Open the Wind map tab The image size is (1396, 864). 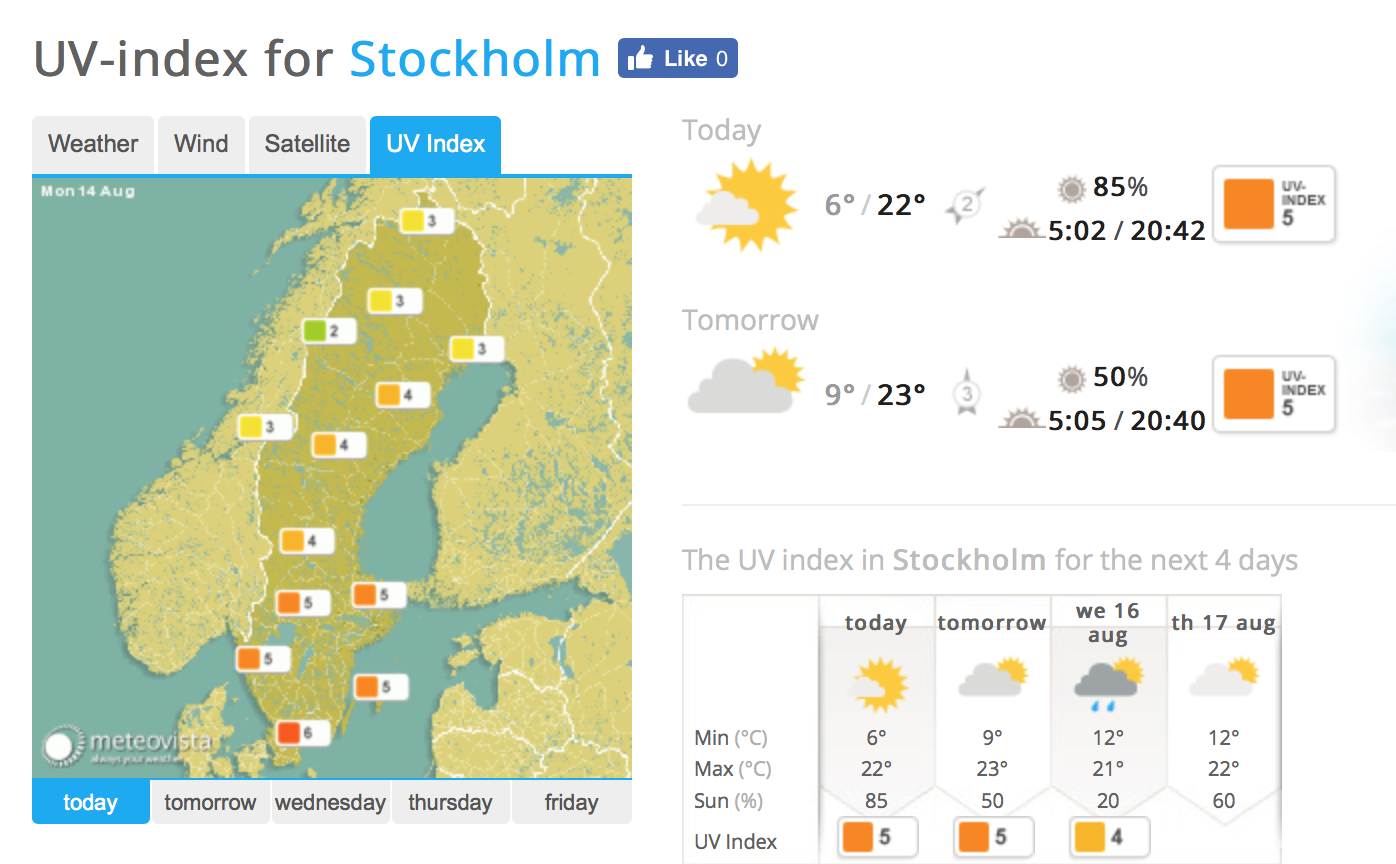(x=201, y=144)
